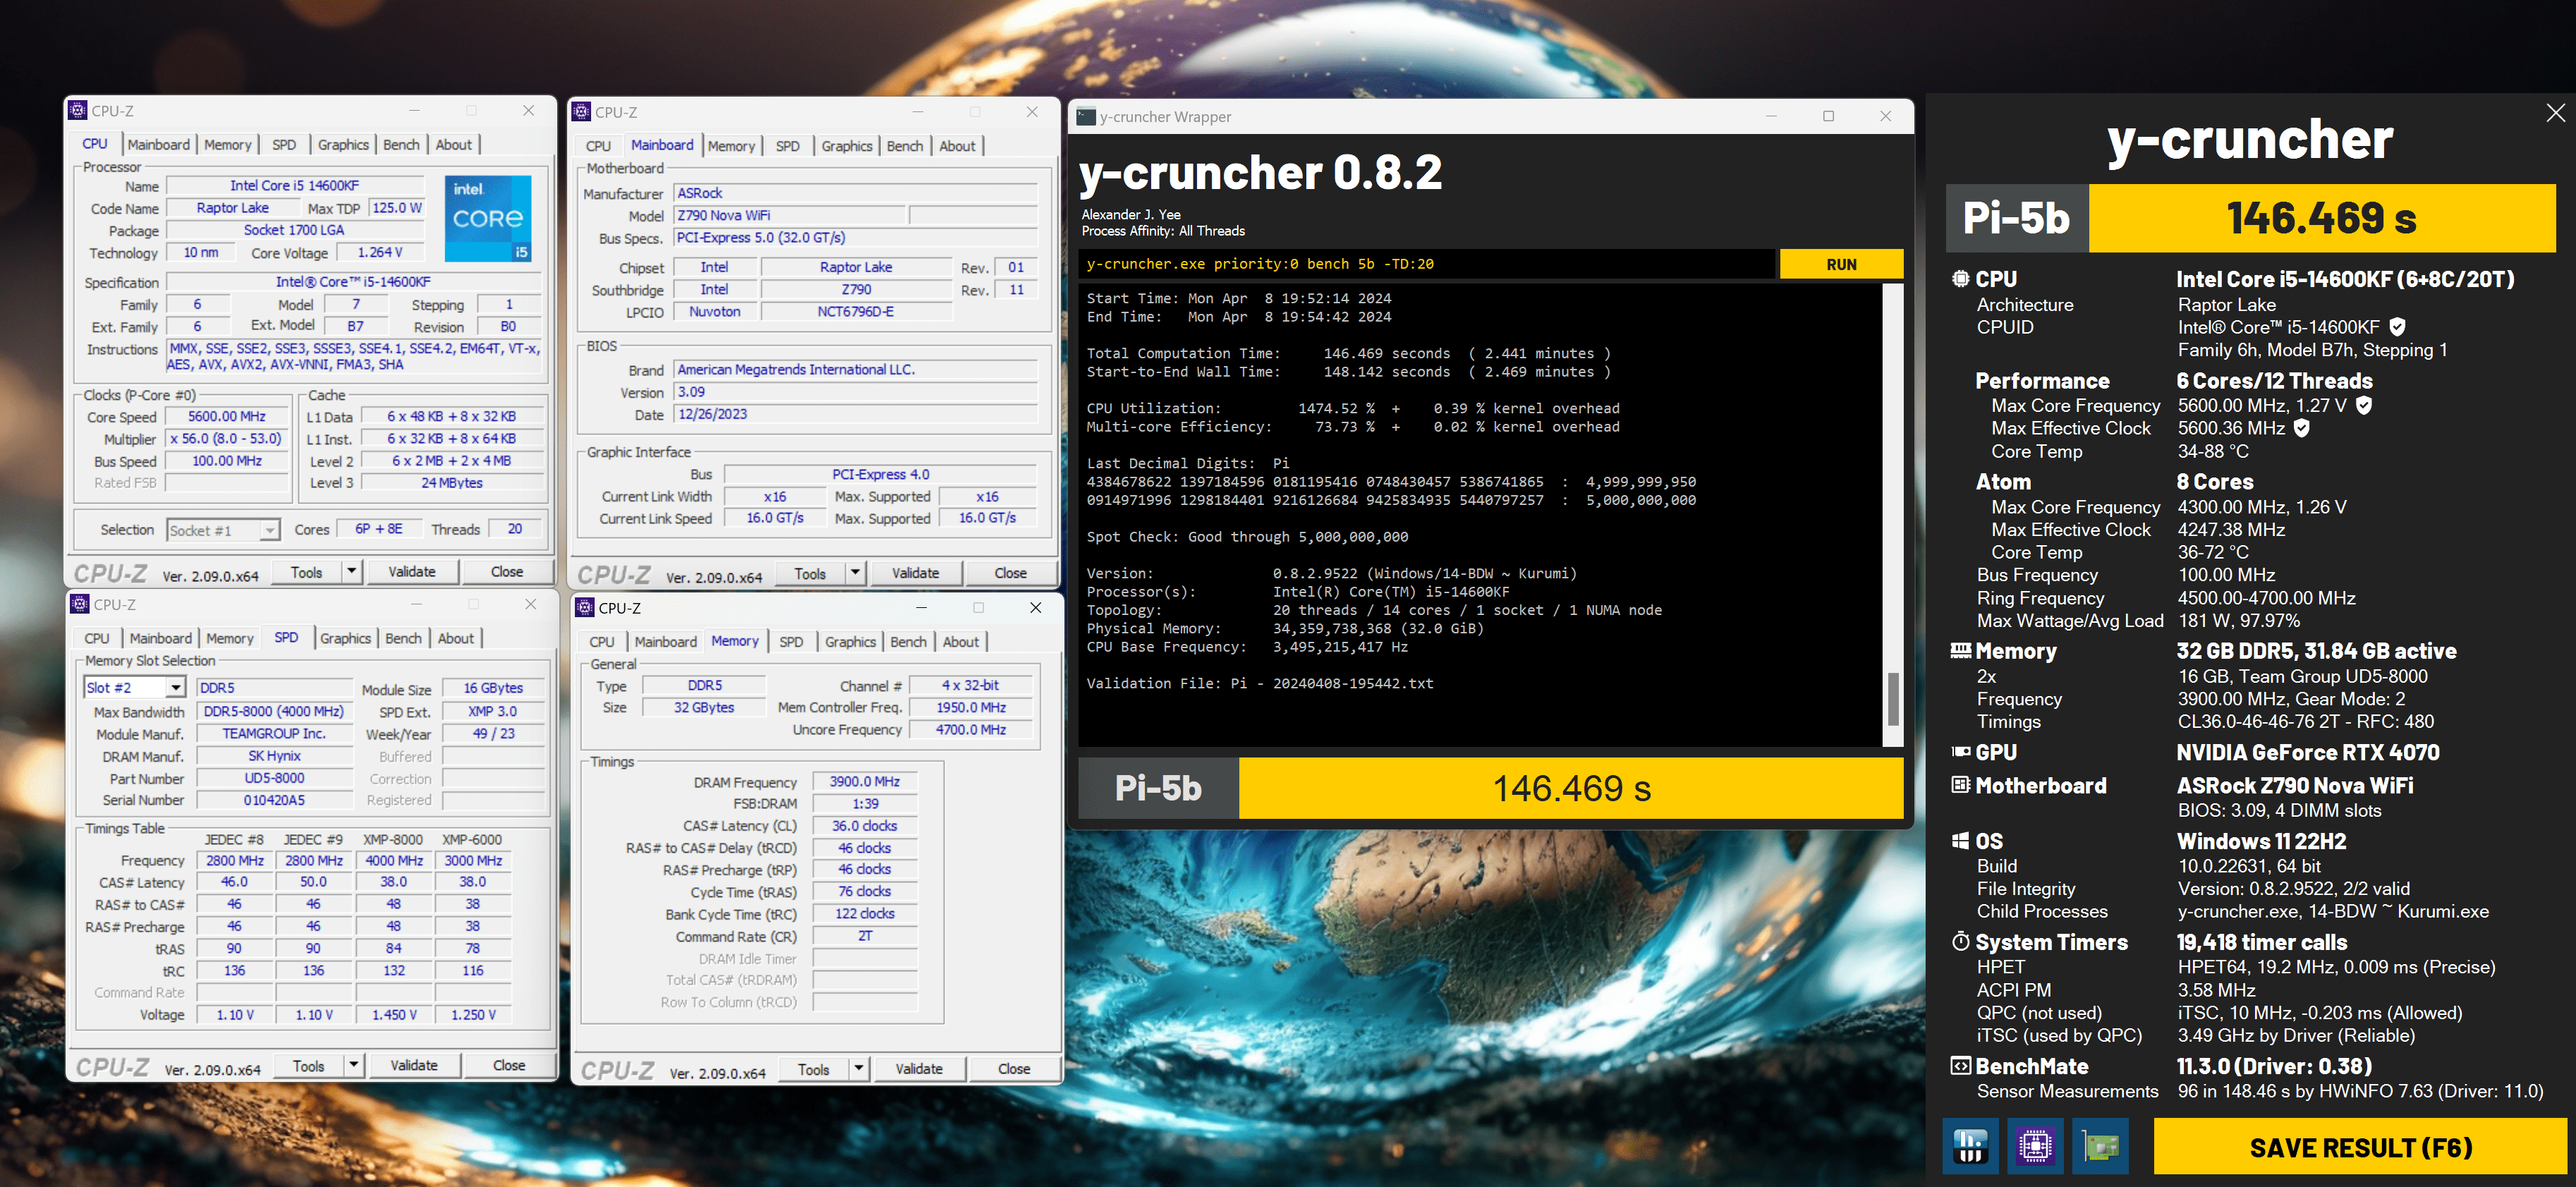Image resolution: width=2576 pixels, height=1187 pixels.
Task: Switch to SPD tab in Memory window
Action: pyautogui.click(x=790, y=642)
